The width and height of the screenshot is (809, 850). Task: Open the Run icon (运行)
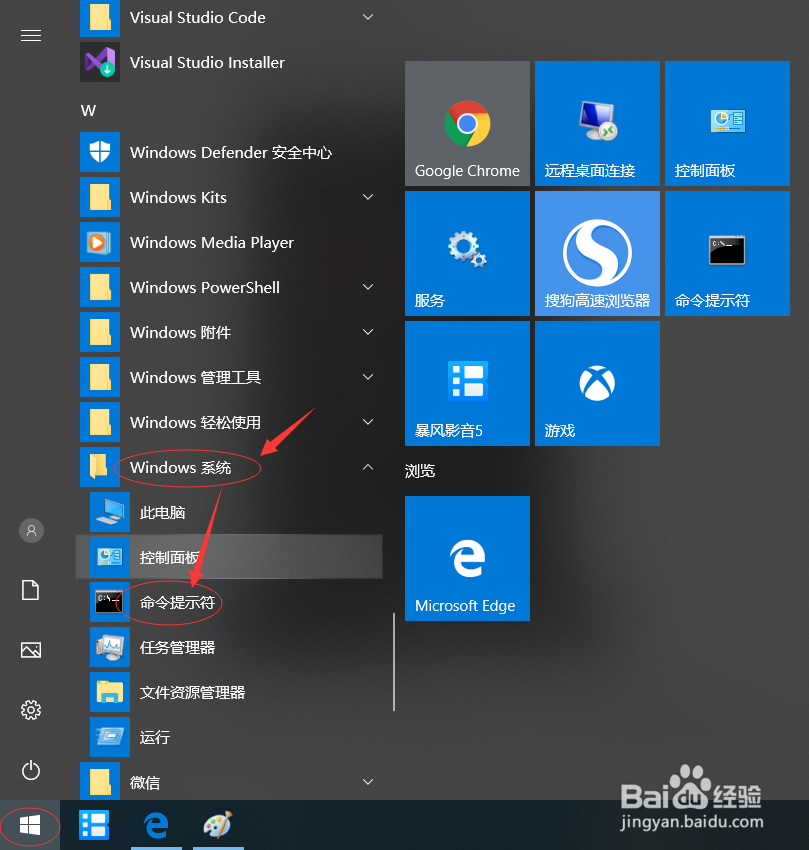point(110,737)
